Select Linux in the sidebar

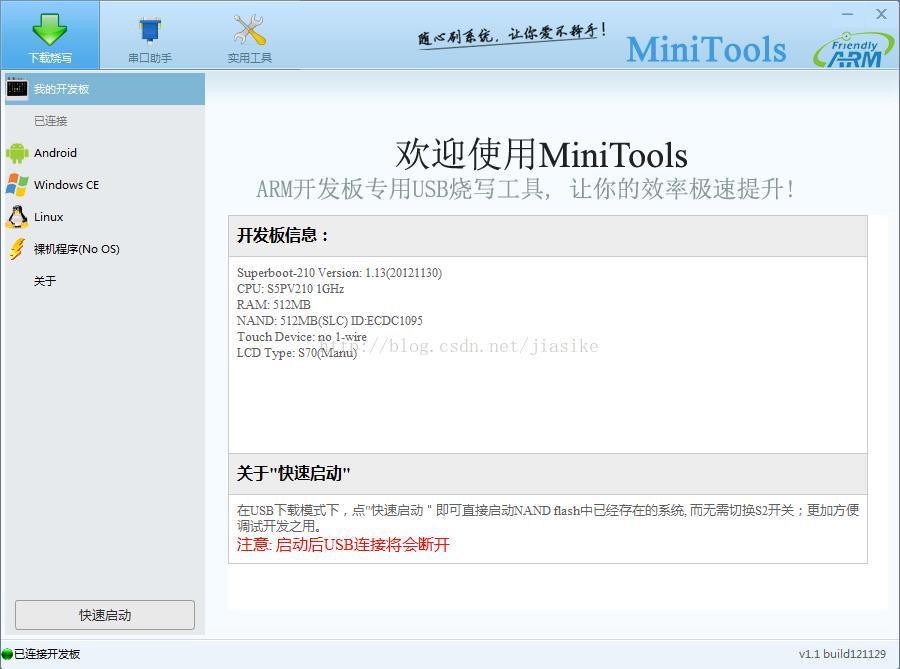click(x=105, y=217)
